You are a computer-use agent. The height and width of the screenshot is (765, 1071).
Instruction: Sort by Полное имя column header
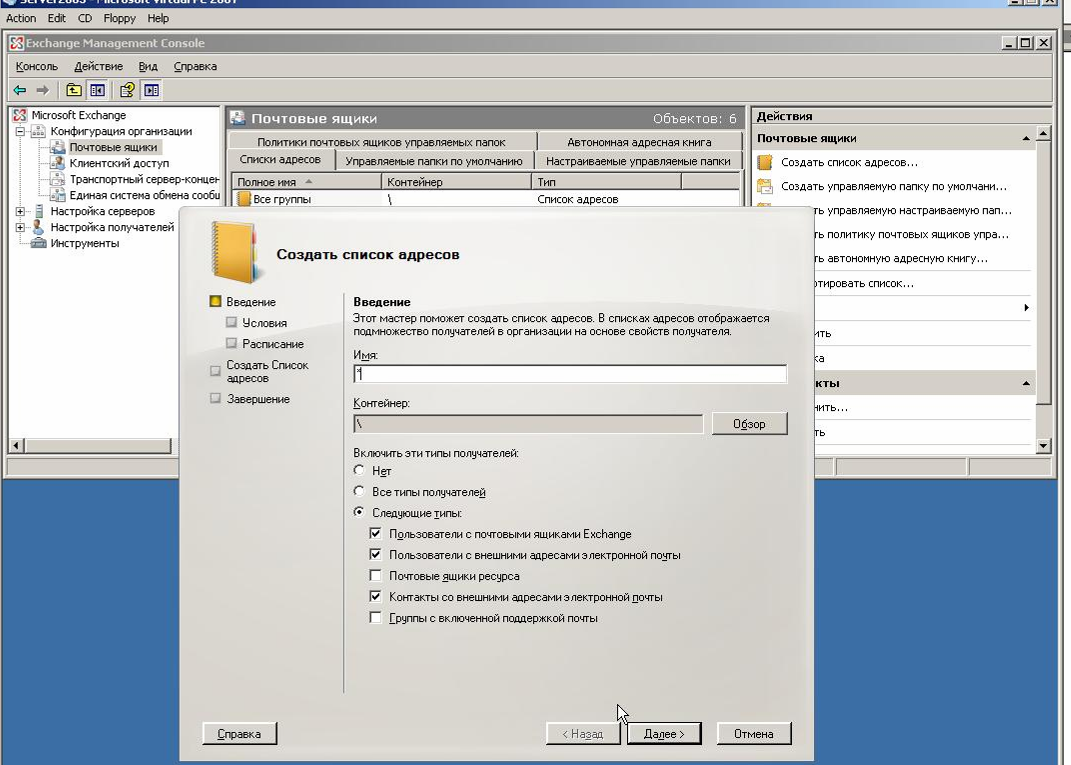[x=306, y=182]
